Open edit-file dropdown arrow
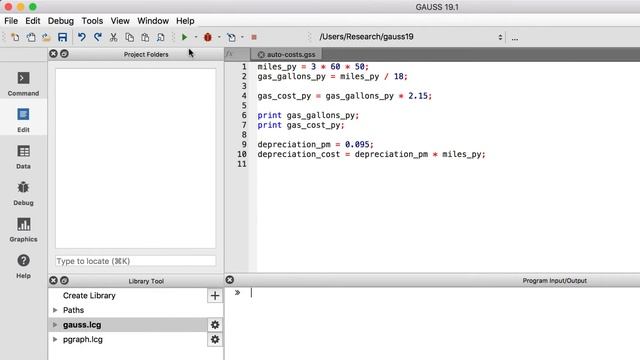Viewport: 640px width, 360px height. tap(242, 38)
